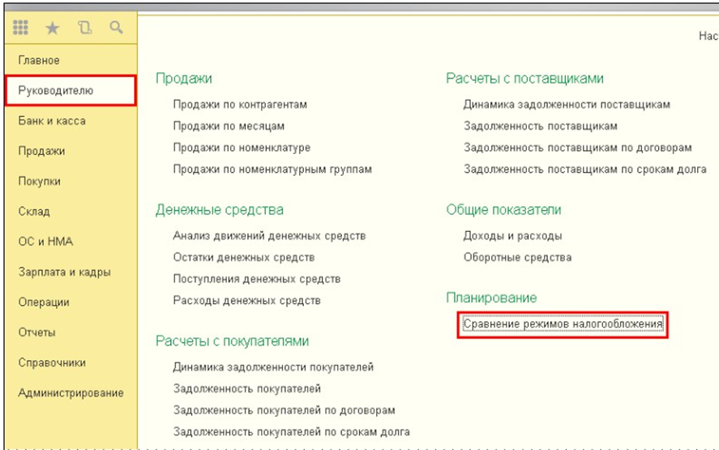The width and height of the screenshot is (719, 450).
Task: Open Анализ движений денежных средств
Action: 269,236
